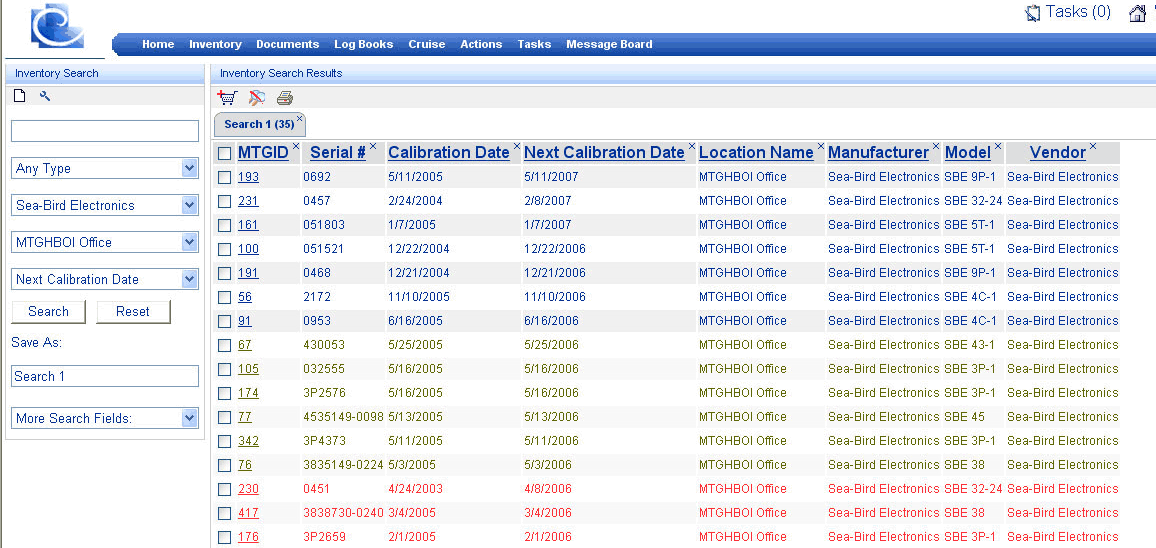Open the Any Type dropdown
1156x548 pixels.
(105, 168)
